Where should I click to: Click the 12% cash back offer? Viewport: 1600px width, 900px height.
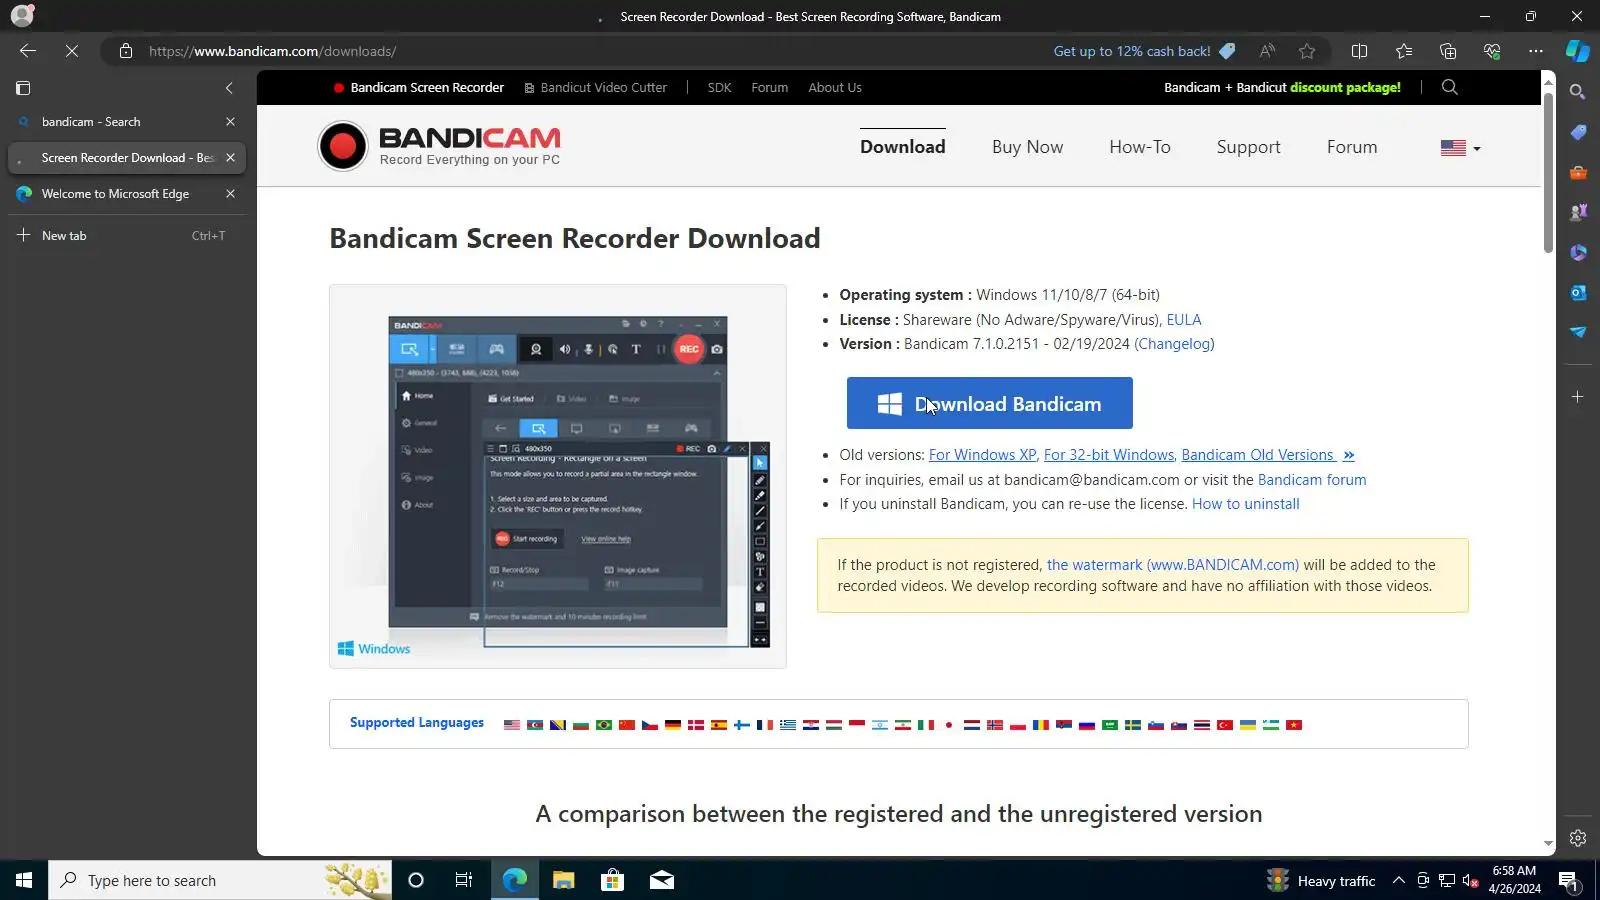1144,51
